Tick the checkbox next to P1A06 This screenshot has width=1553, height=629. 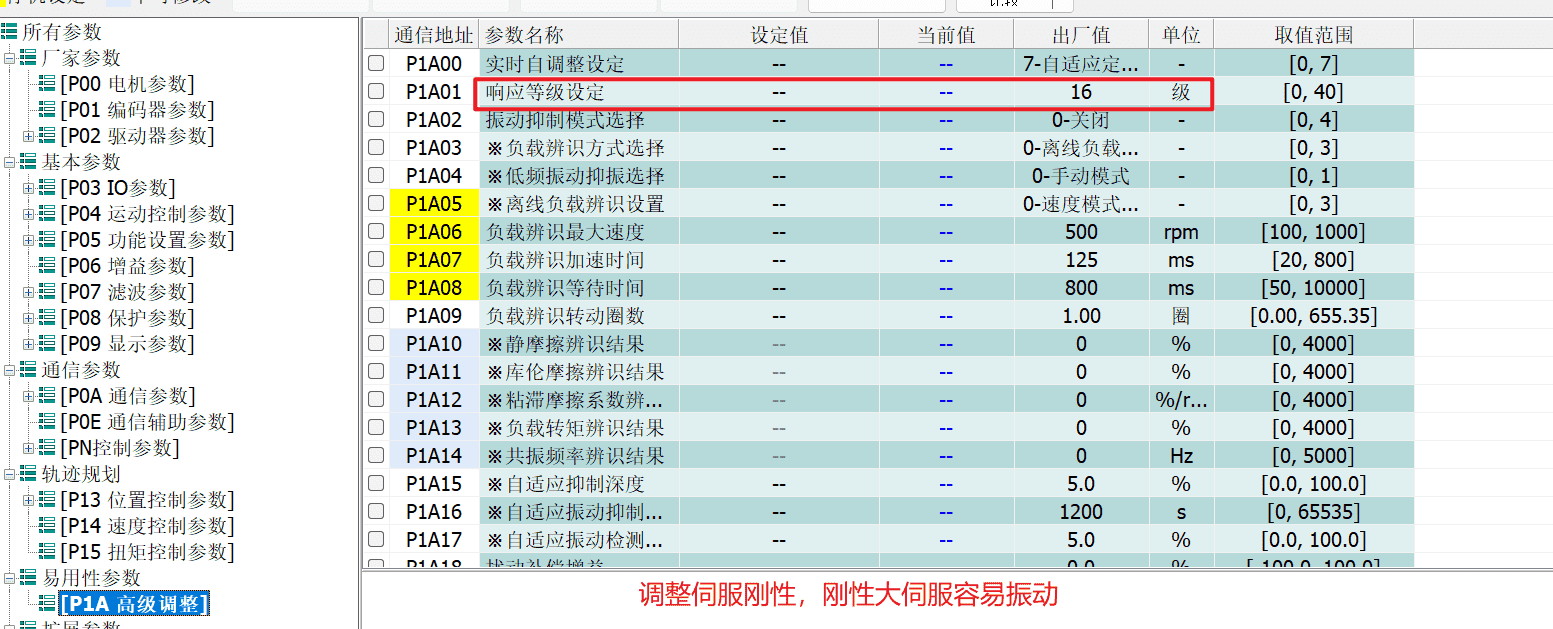tap(376, 231)
